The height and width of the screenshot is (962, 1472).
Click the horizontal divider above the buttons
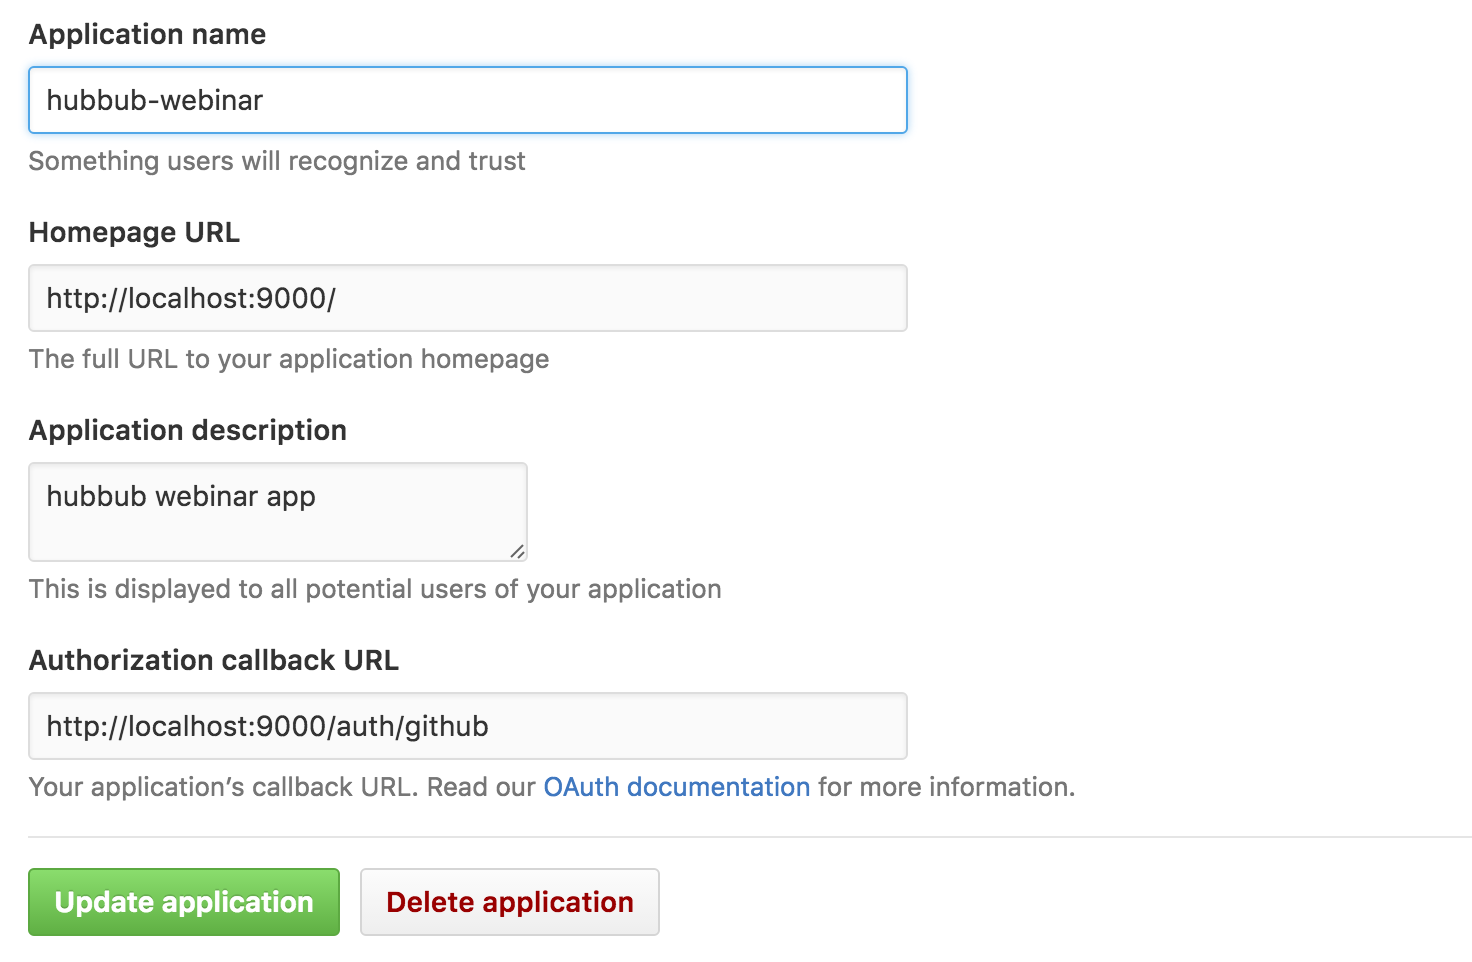[750, 837]
